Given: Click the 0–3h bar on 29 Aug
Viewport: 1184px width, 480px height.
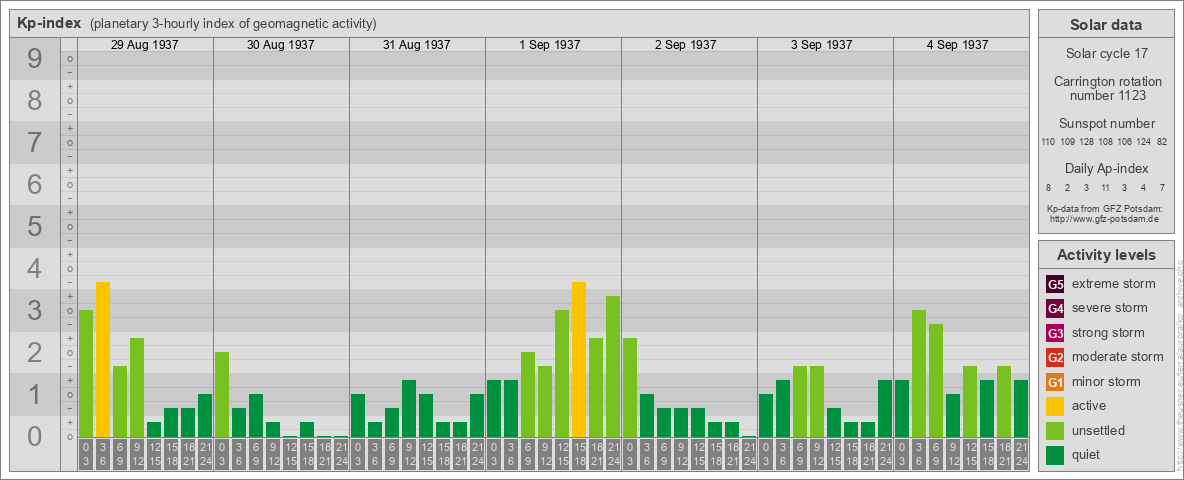Looking at the screenshot, I should pos(86,374).
